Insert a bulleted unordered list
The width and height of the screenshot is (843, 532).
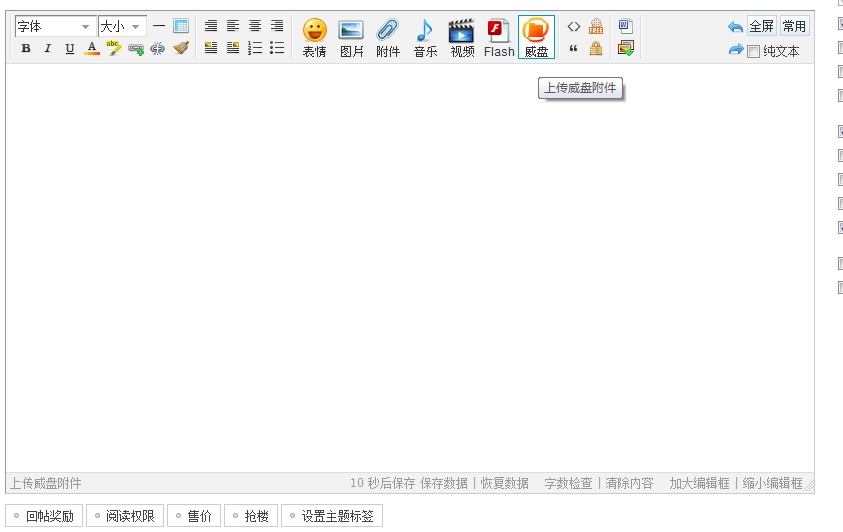coord(277,48)
